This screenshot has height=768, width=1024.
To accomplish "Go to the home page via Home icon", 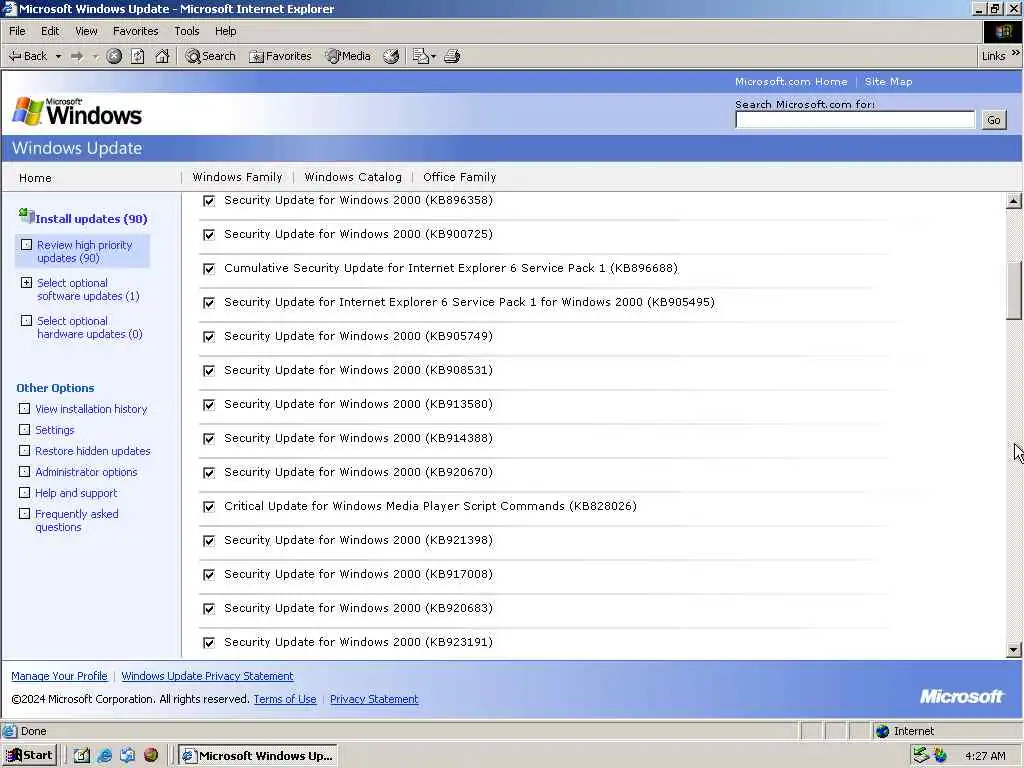I will (x=162, y=56).
